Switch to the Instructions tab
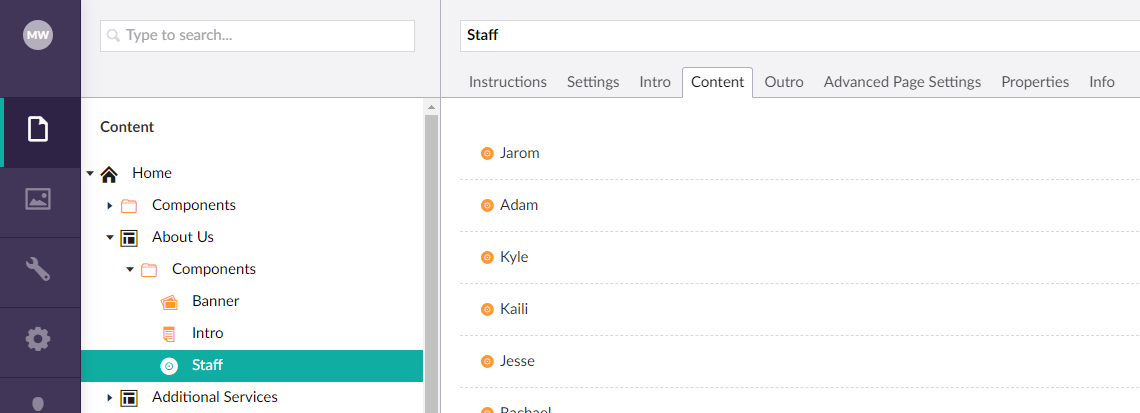This screenshot has width=1140, height=413. [x=507, y=82]
